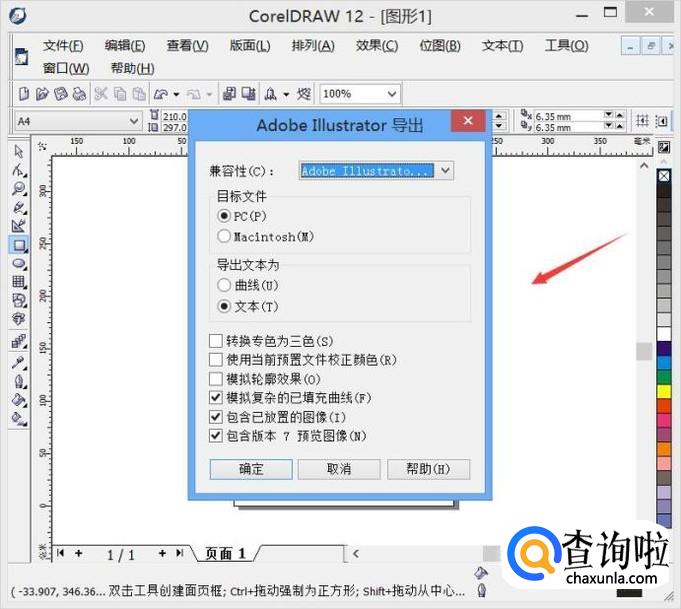Click the Copy icon in toolbar
Image resolution: width=681 pixels, height=609 pixels.
(120, 93)
